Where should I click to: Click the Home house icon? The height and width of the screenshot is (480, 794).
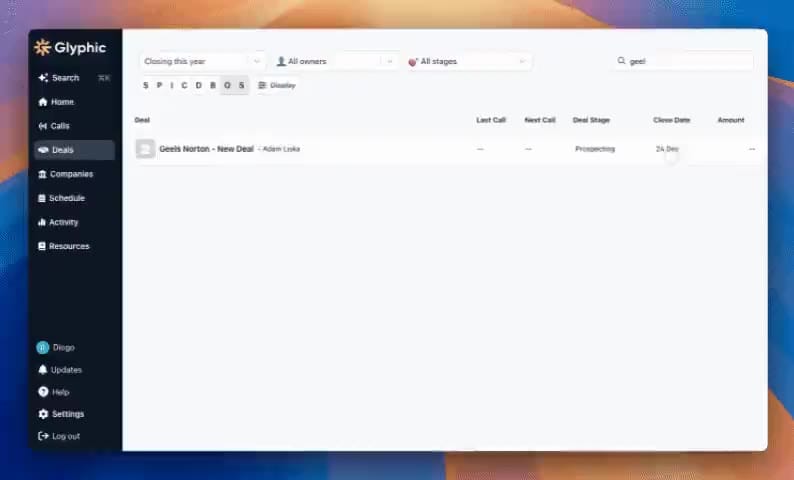click(43, 102)
